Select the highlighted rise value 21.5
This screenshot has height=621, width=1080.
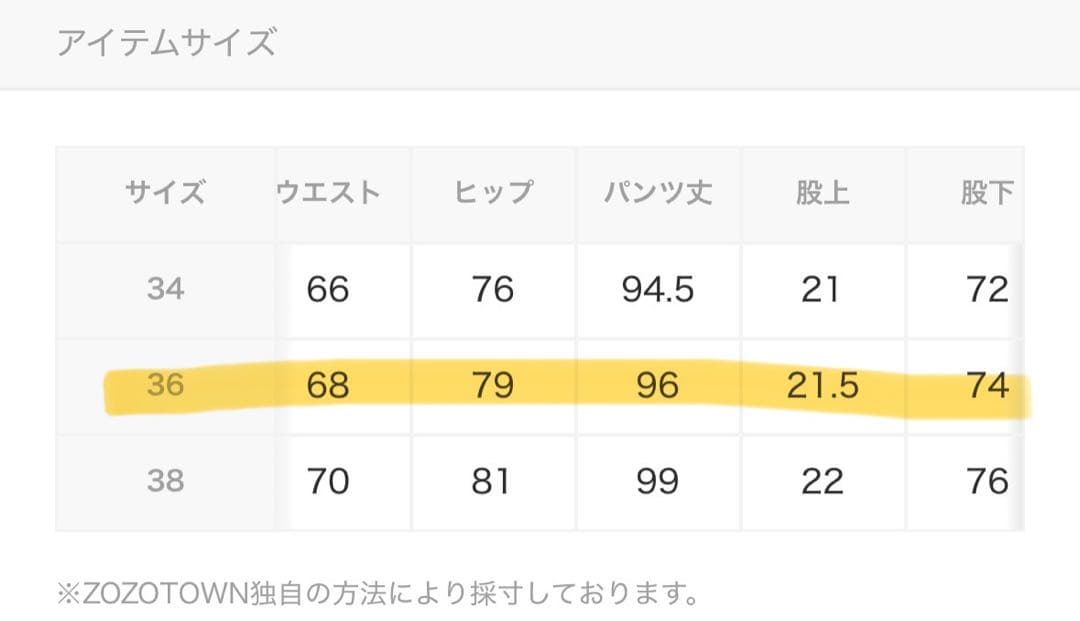pyautogui.click(x=822, y=385)
